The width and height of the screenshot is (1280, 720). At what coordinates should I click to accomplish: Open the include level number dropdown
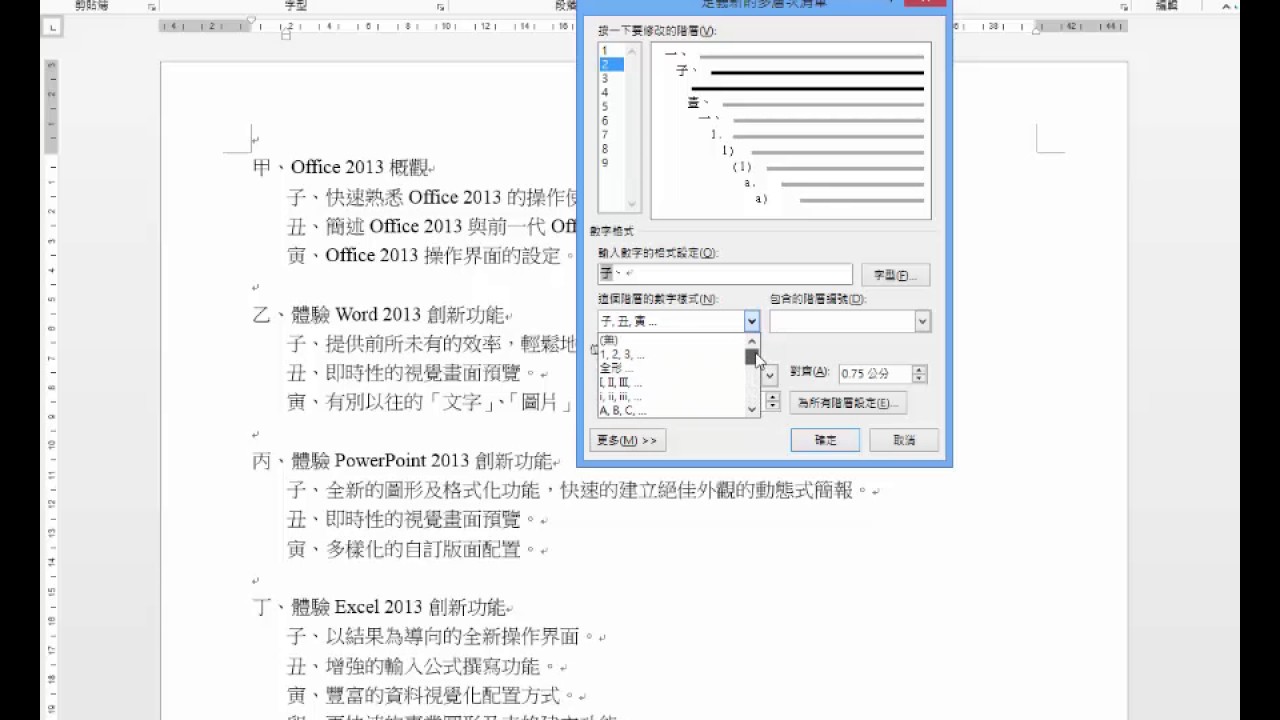coord(922,321)
